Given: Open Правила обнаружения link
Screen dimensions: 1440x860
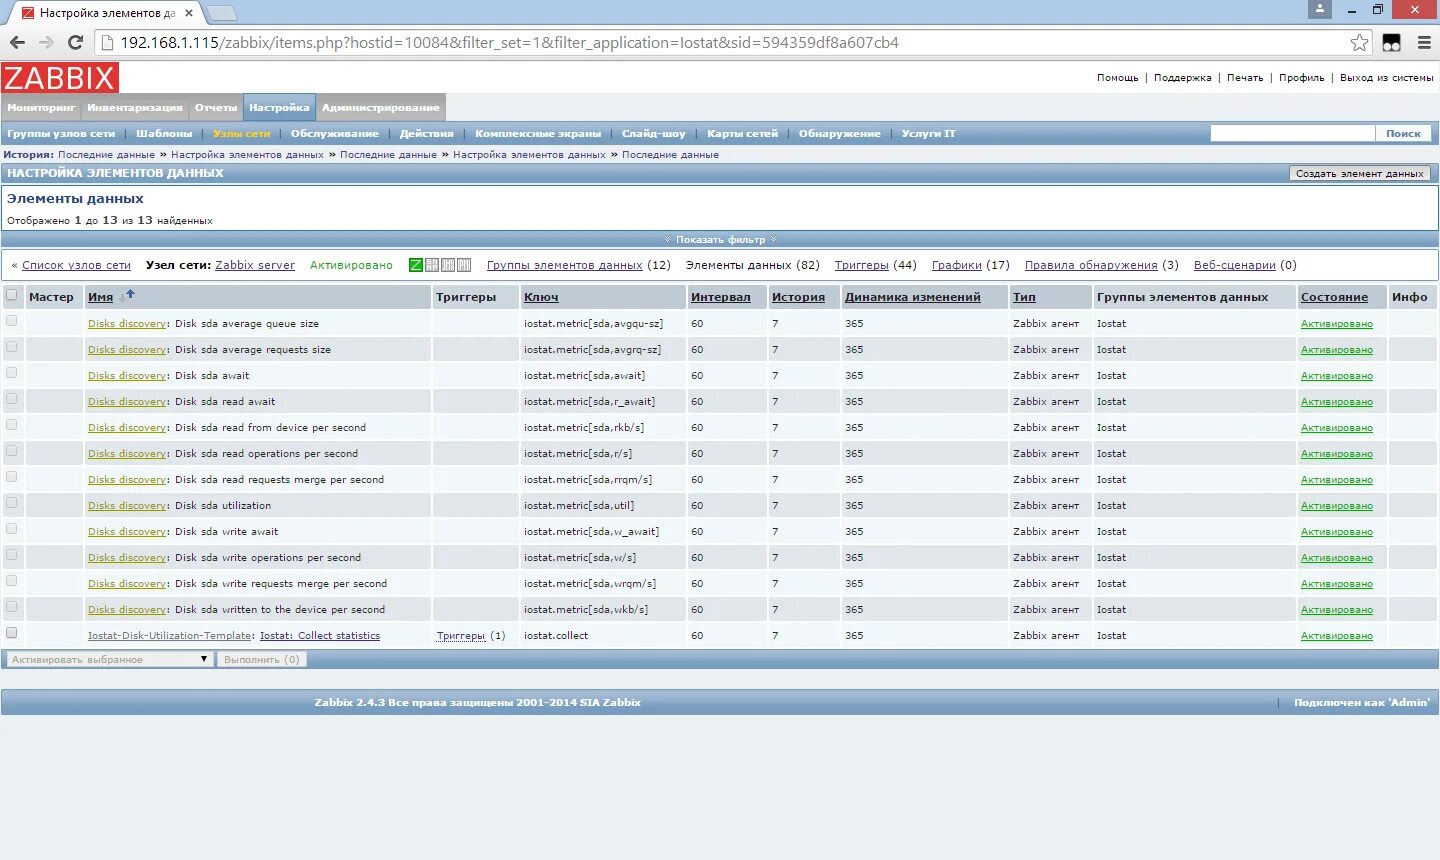Looking at the screenshot, I should [1091, 265].
